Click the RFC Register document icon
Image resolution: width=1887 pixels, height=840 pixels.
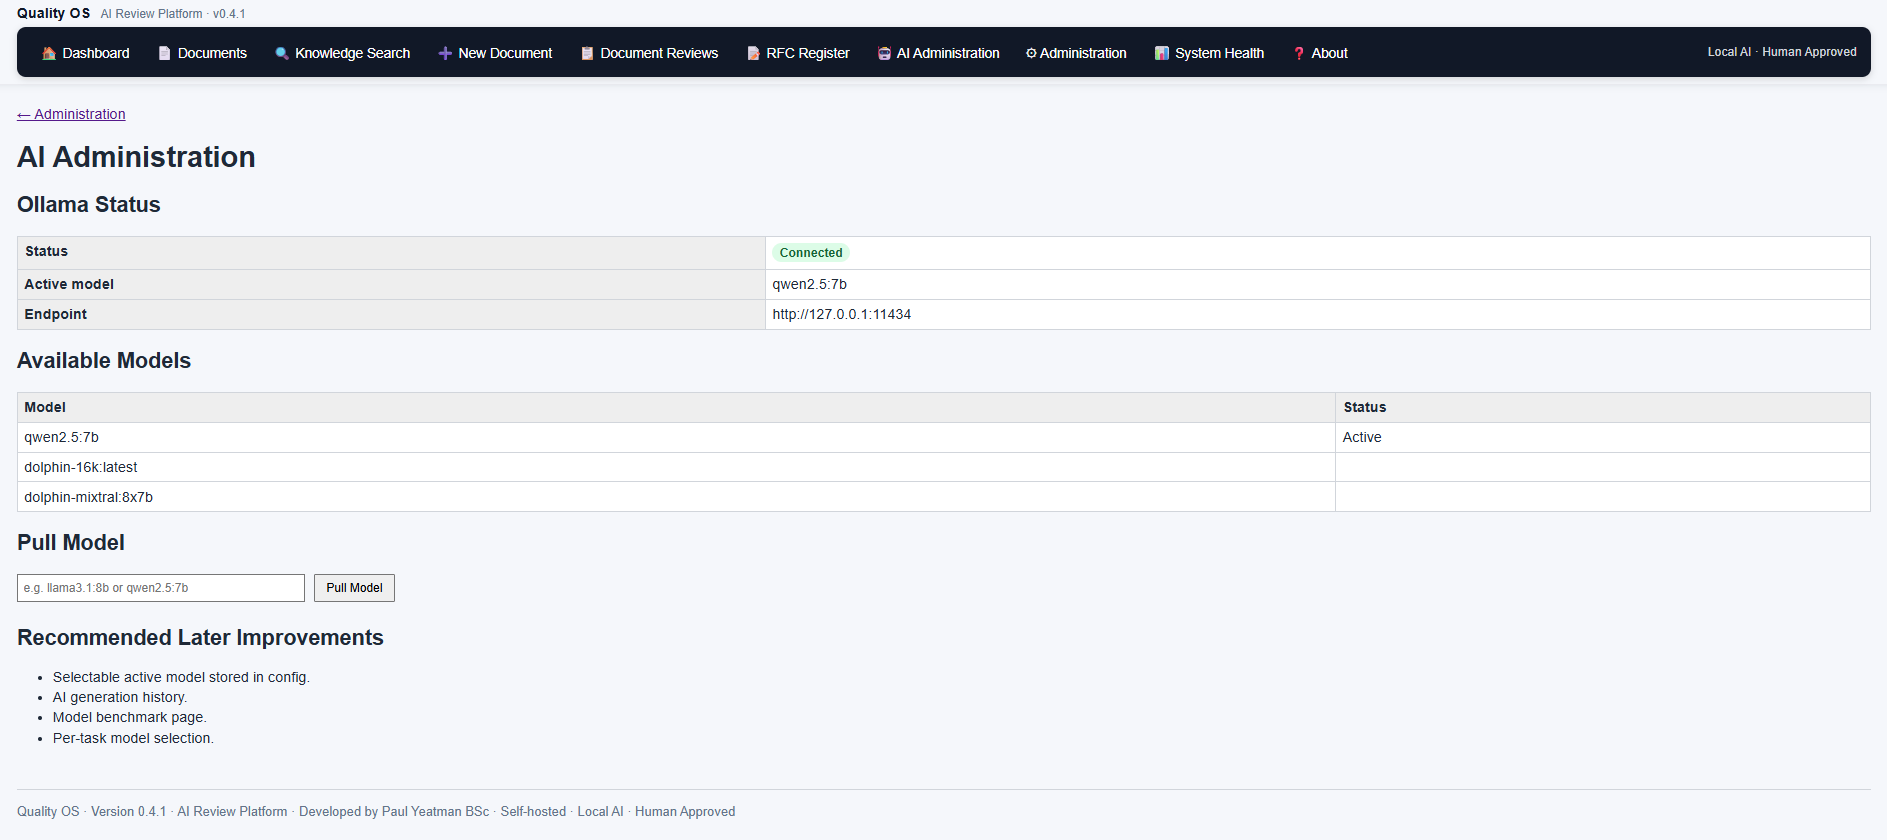click(753, 53)
